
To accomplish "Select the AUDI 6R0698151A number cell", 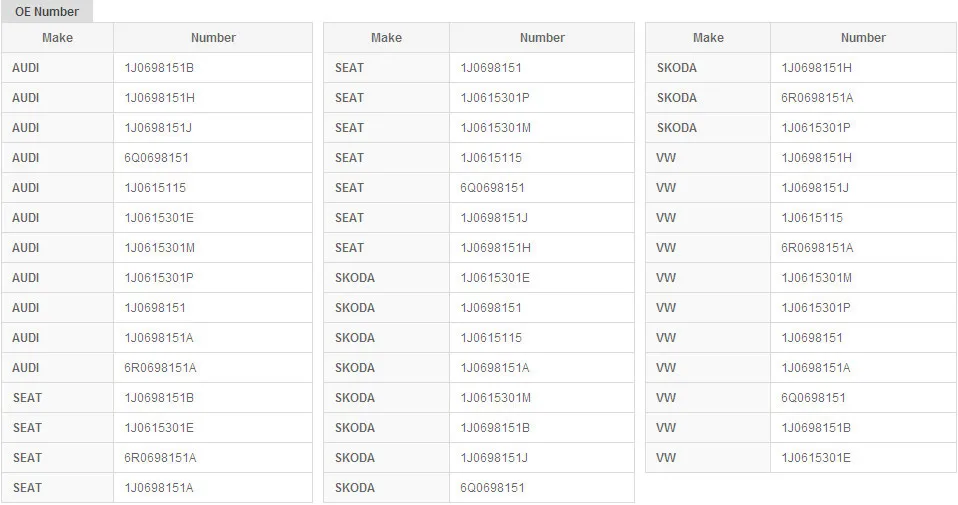I will (x=160, y=368).
